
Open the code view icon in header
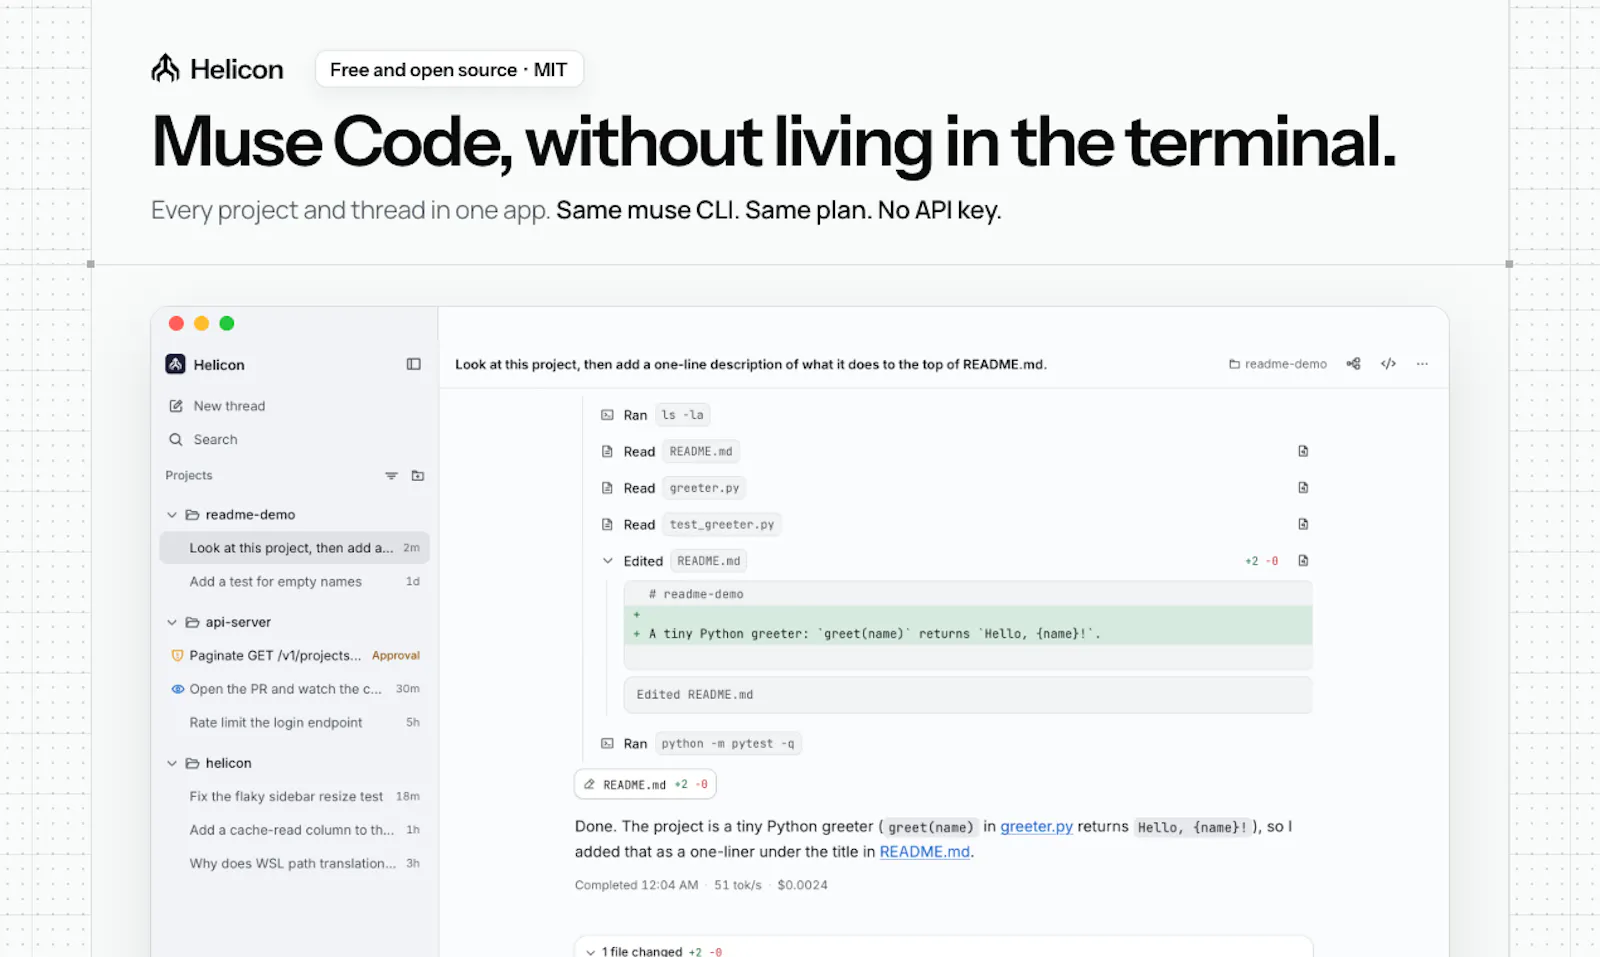[1388, 364]
